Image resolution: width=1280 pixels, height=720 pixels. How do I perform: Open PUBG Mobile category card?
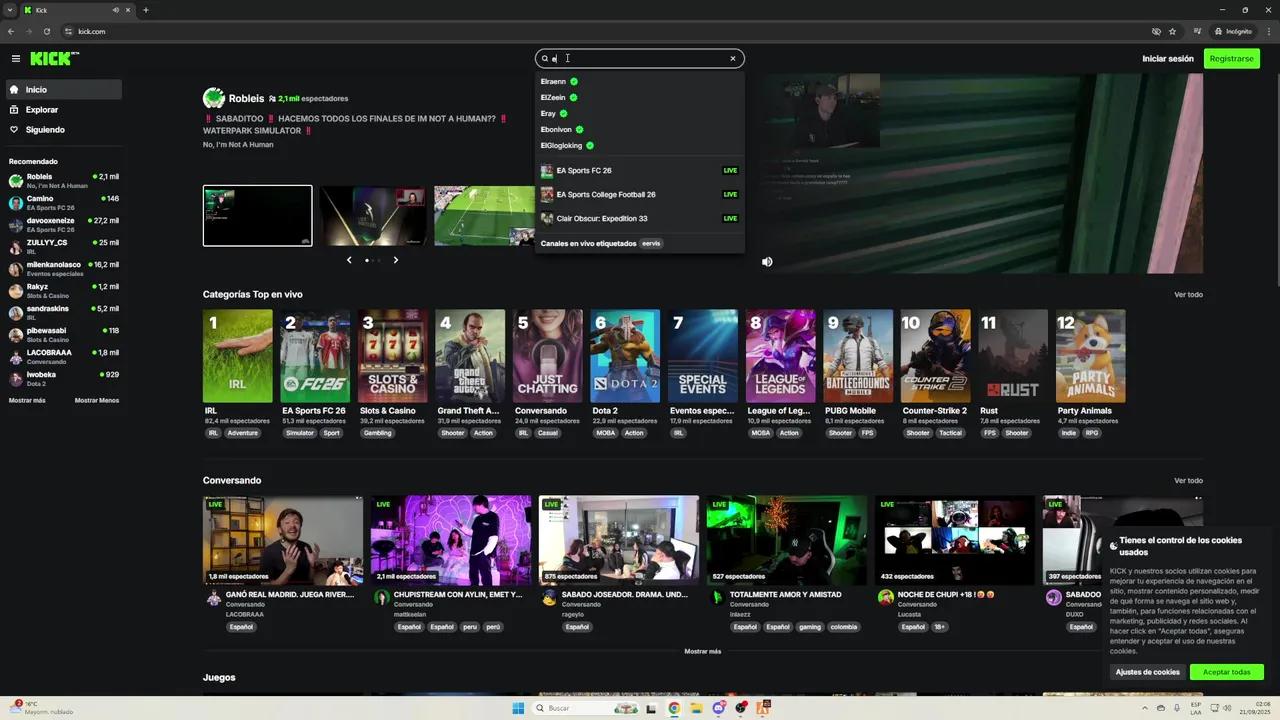(x=858, y=356)
